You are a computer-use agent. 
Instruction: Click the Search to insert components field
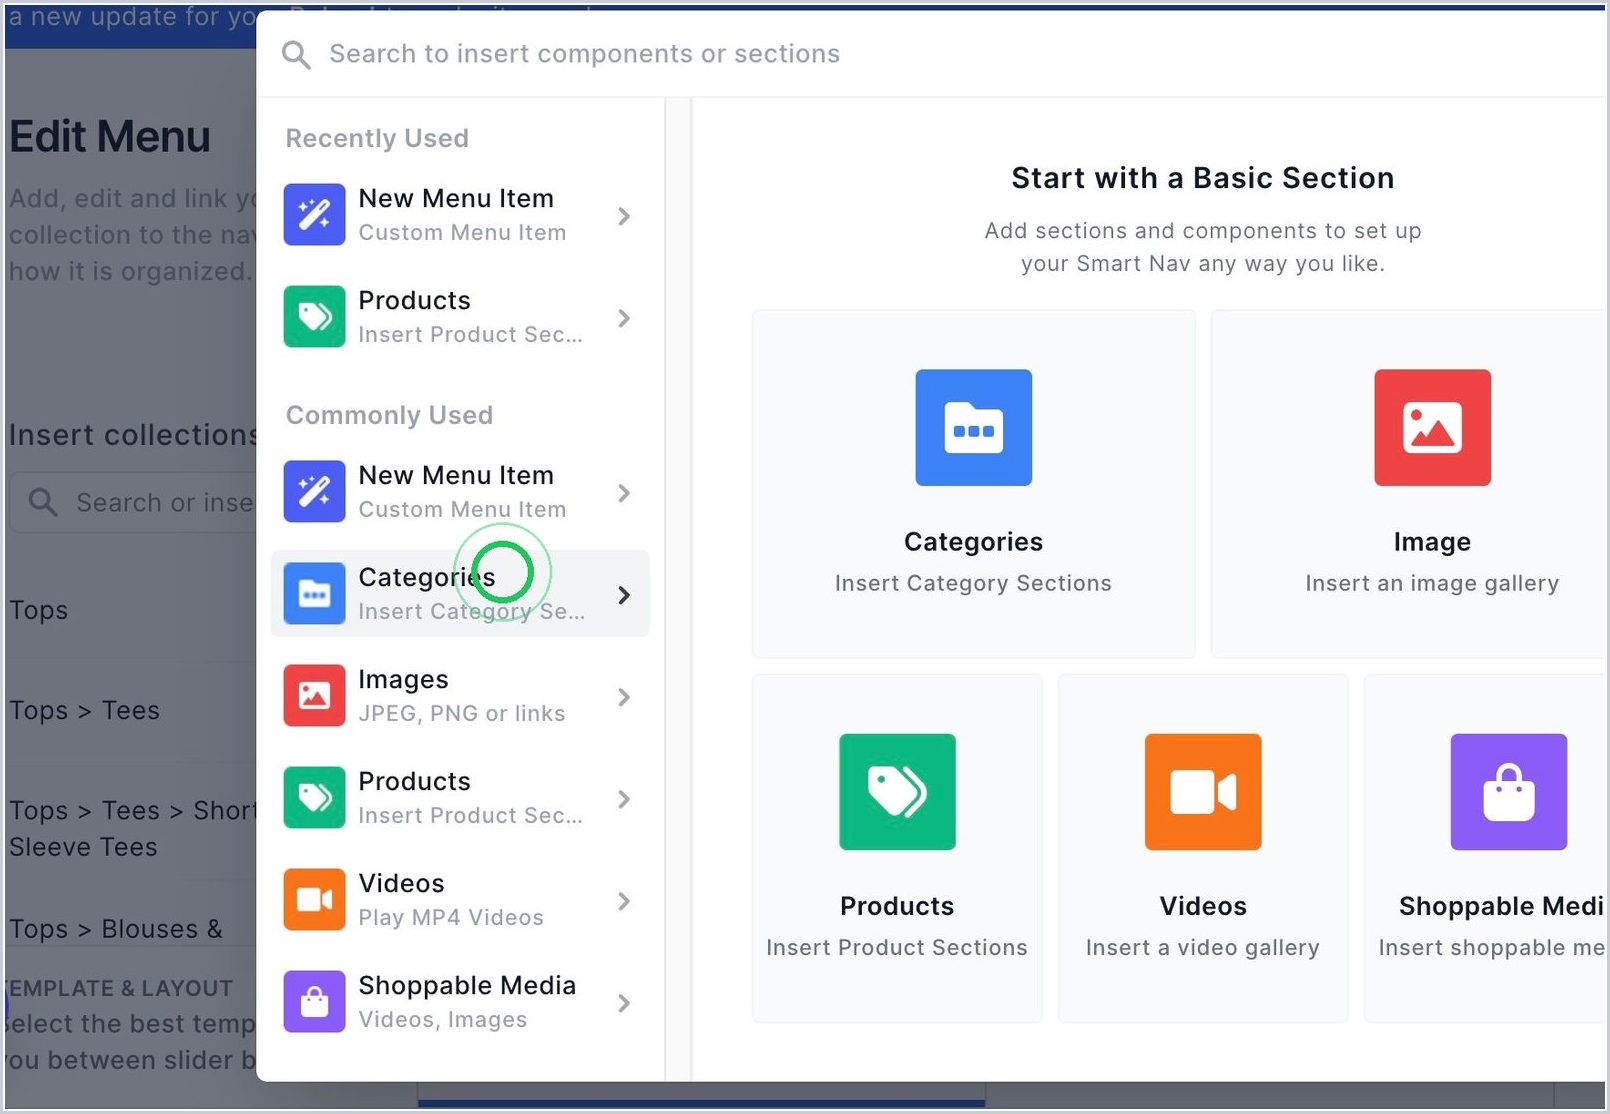pos(585,54)
